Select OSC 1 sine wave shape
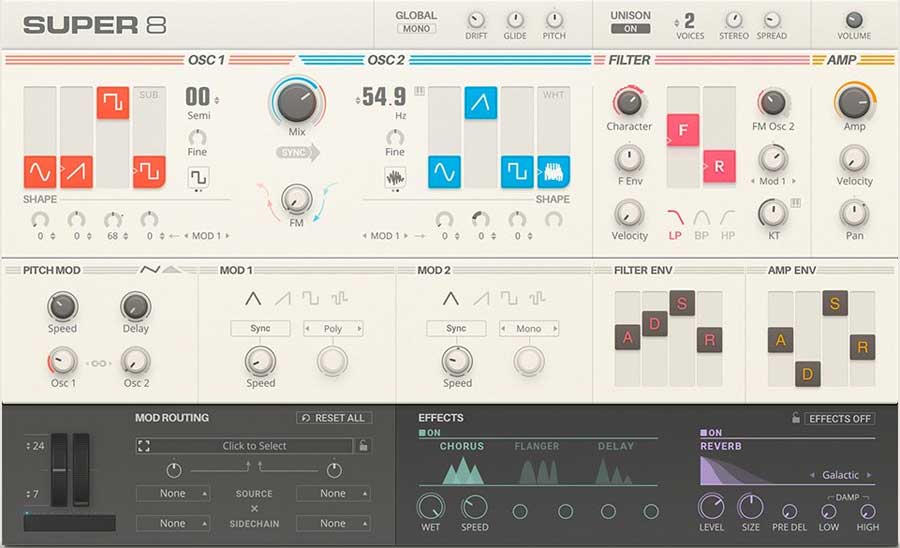Screen dimensions: 900x548 point(40,172)
